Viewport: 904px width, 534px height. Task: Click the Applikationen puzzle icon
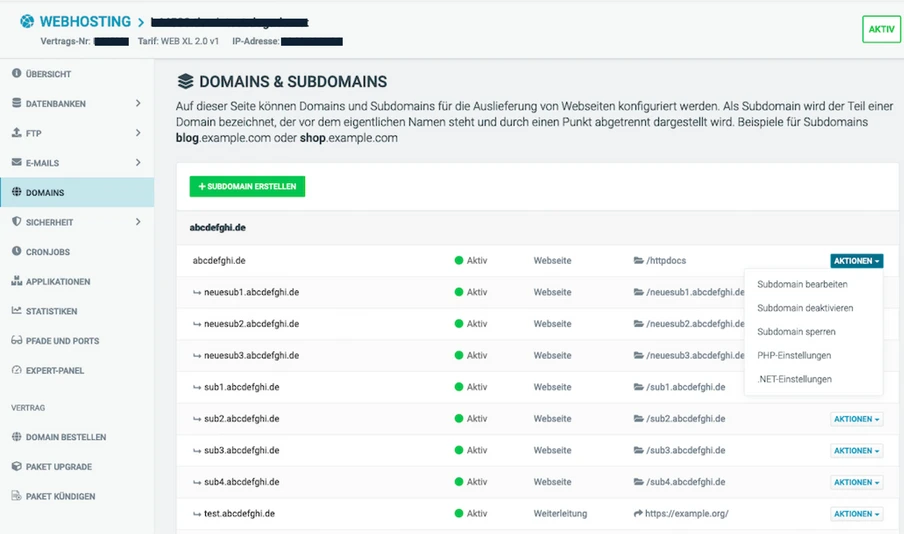[x=17, y=282]
